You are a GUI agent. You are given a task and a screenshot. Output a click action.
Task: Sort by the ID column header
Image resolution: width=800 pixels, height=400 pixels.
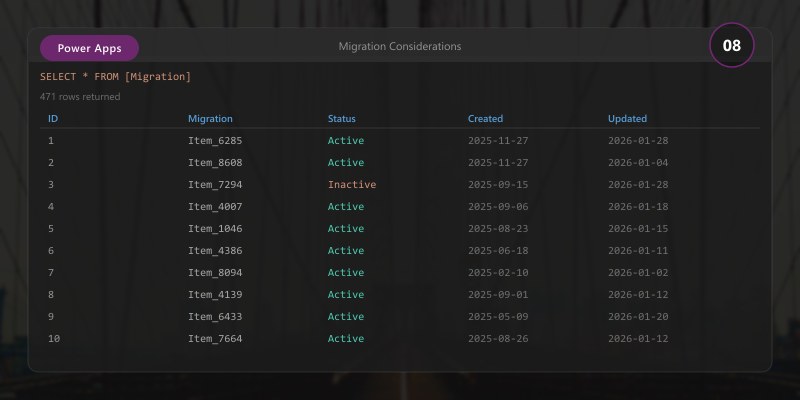pos(53,118)
